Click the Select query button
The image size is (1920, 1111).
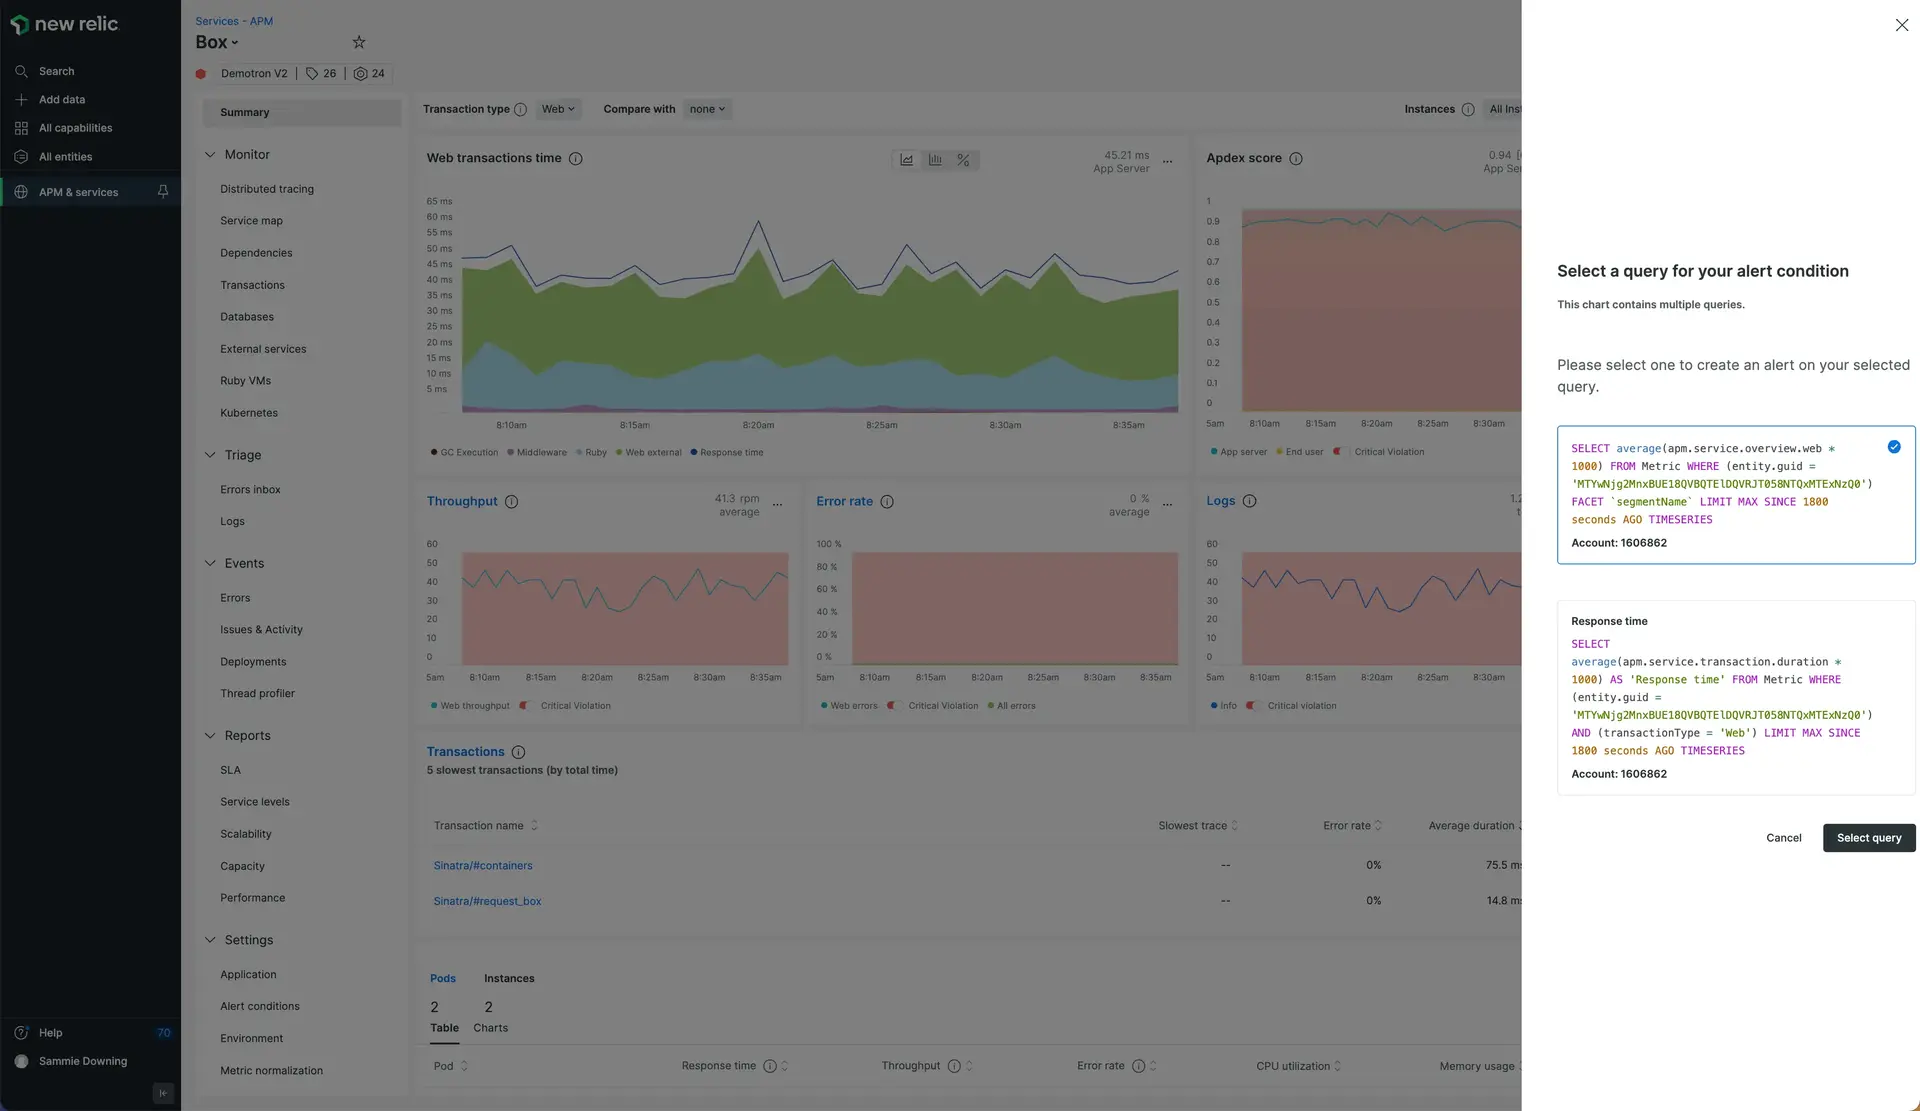point(1869,838)
